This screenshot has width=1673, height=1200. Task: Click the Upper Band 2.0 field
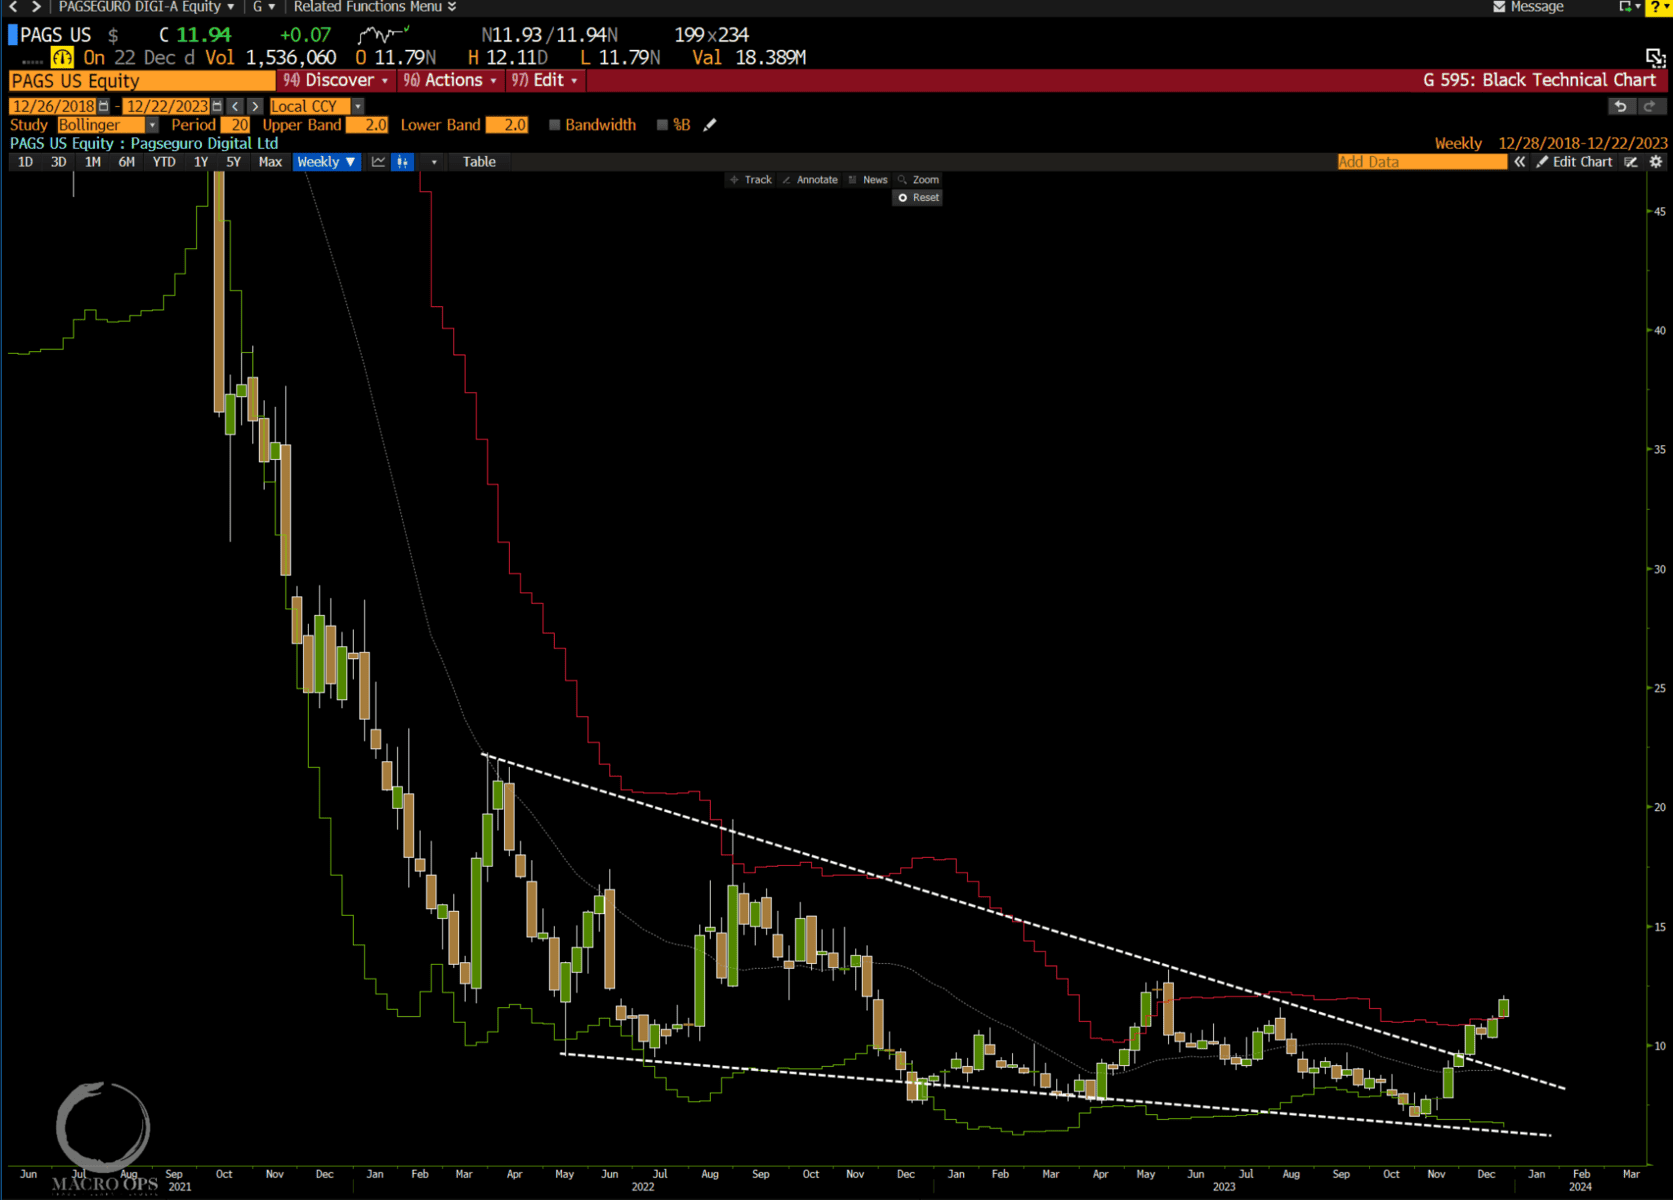[x=367, y=125]
